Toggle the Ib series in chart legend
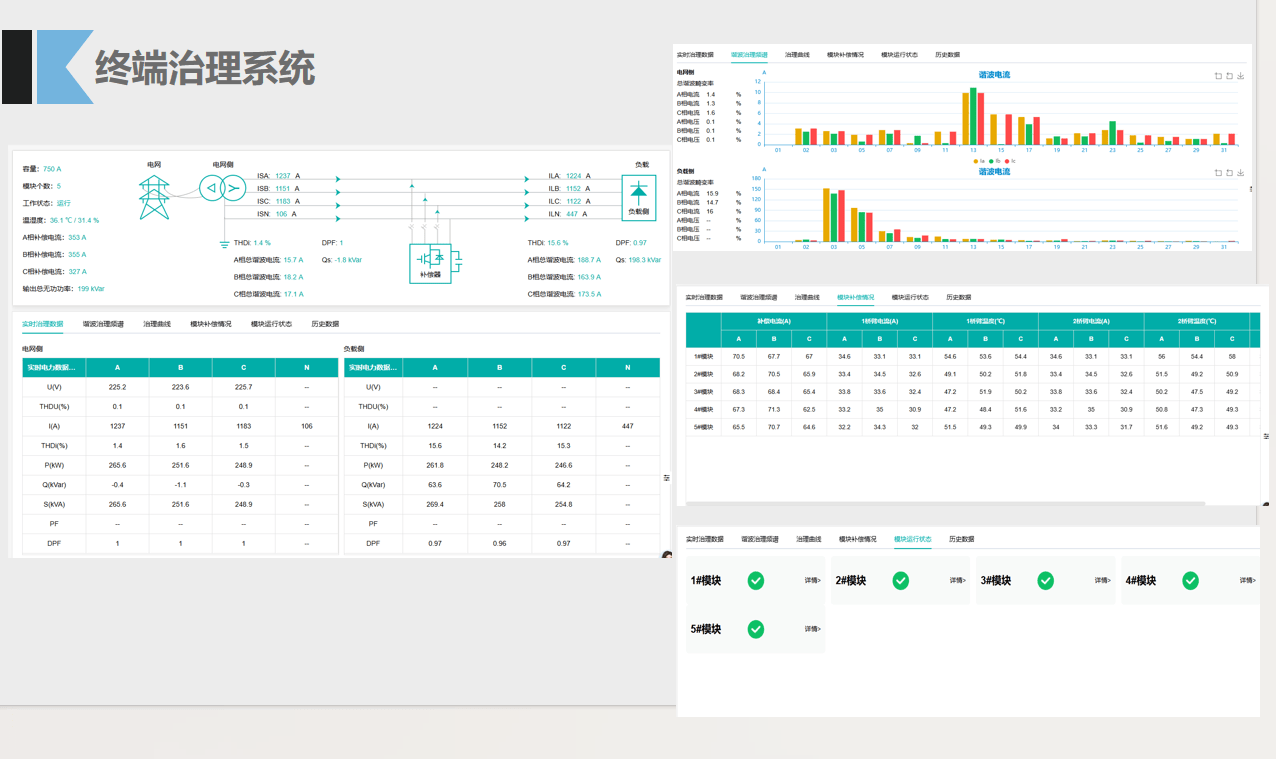 click(x=996, y=160)
